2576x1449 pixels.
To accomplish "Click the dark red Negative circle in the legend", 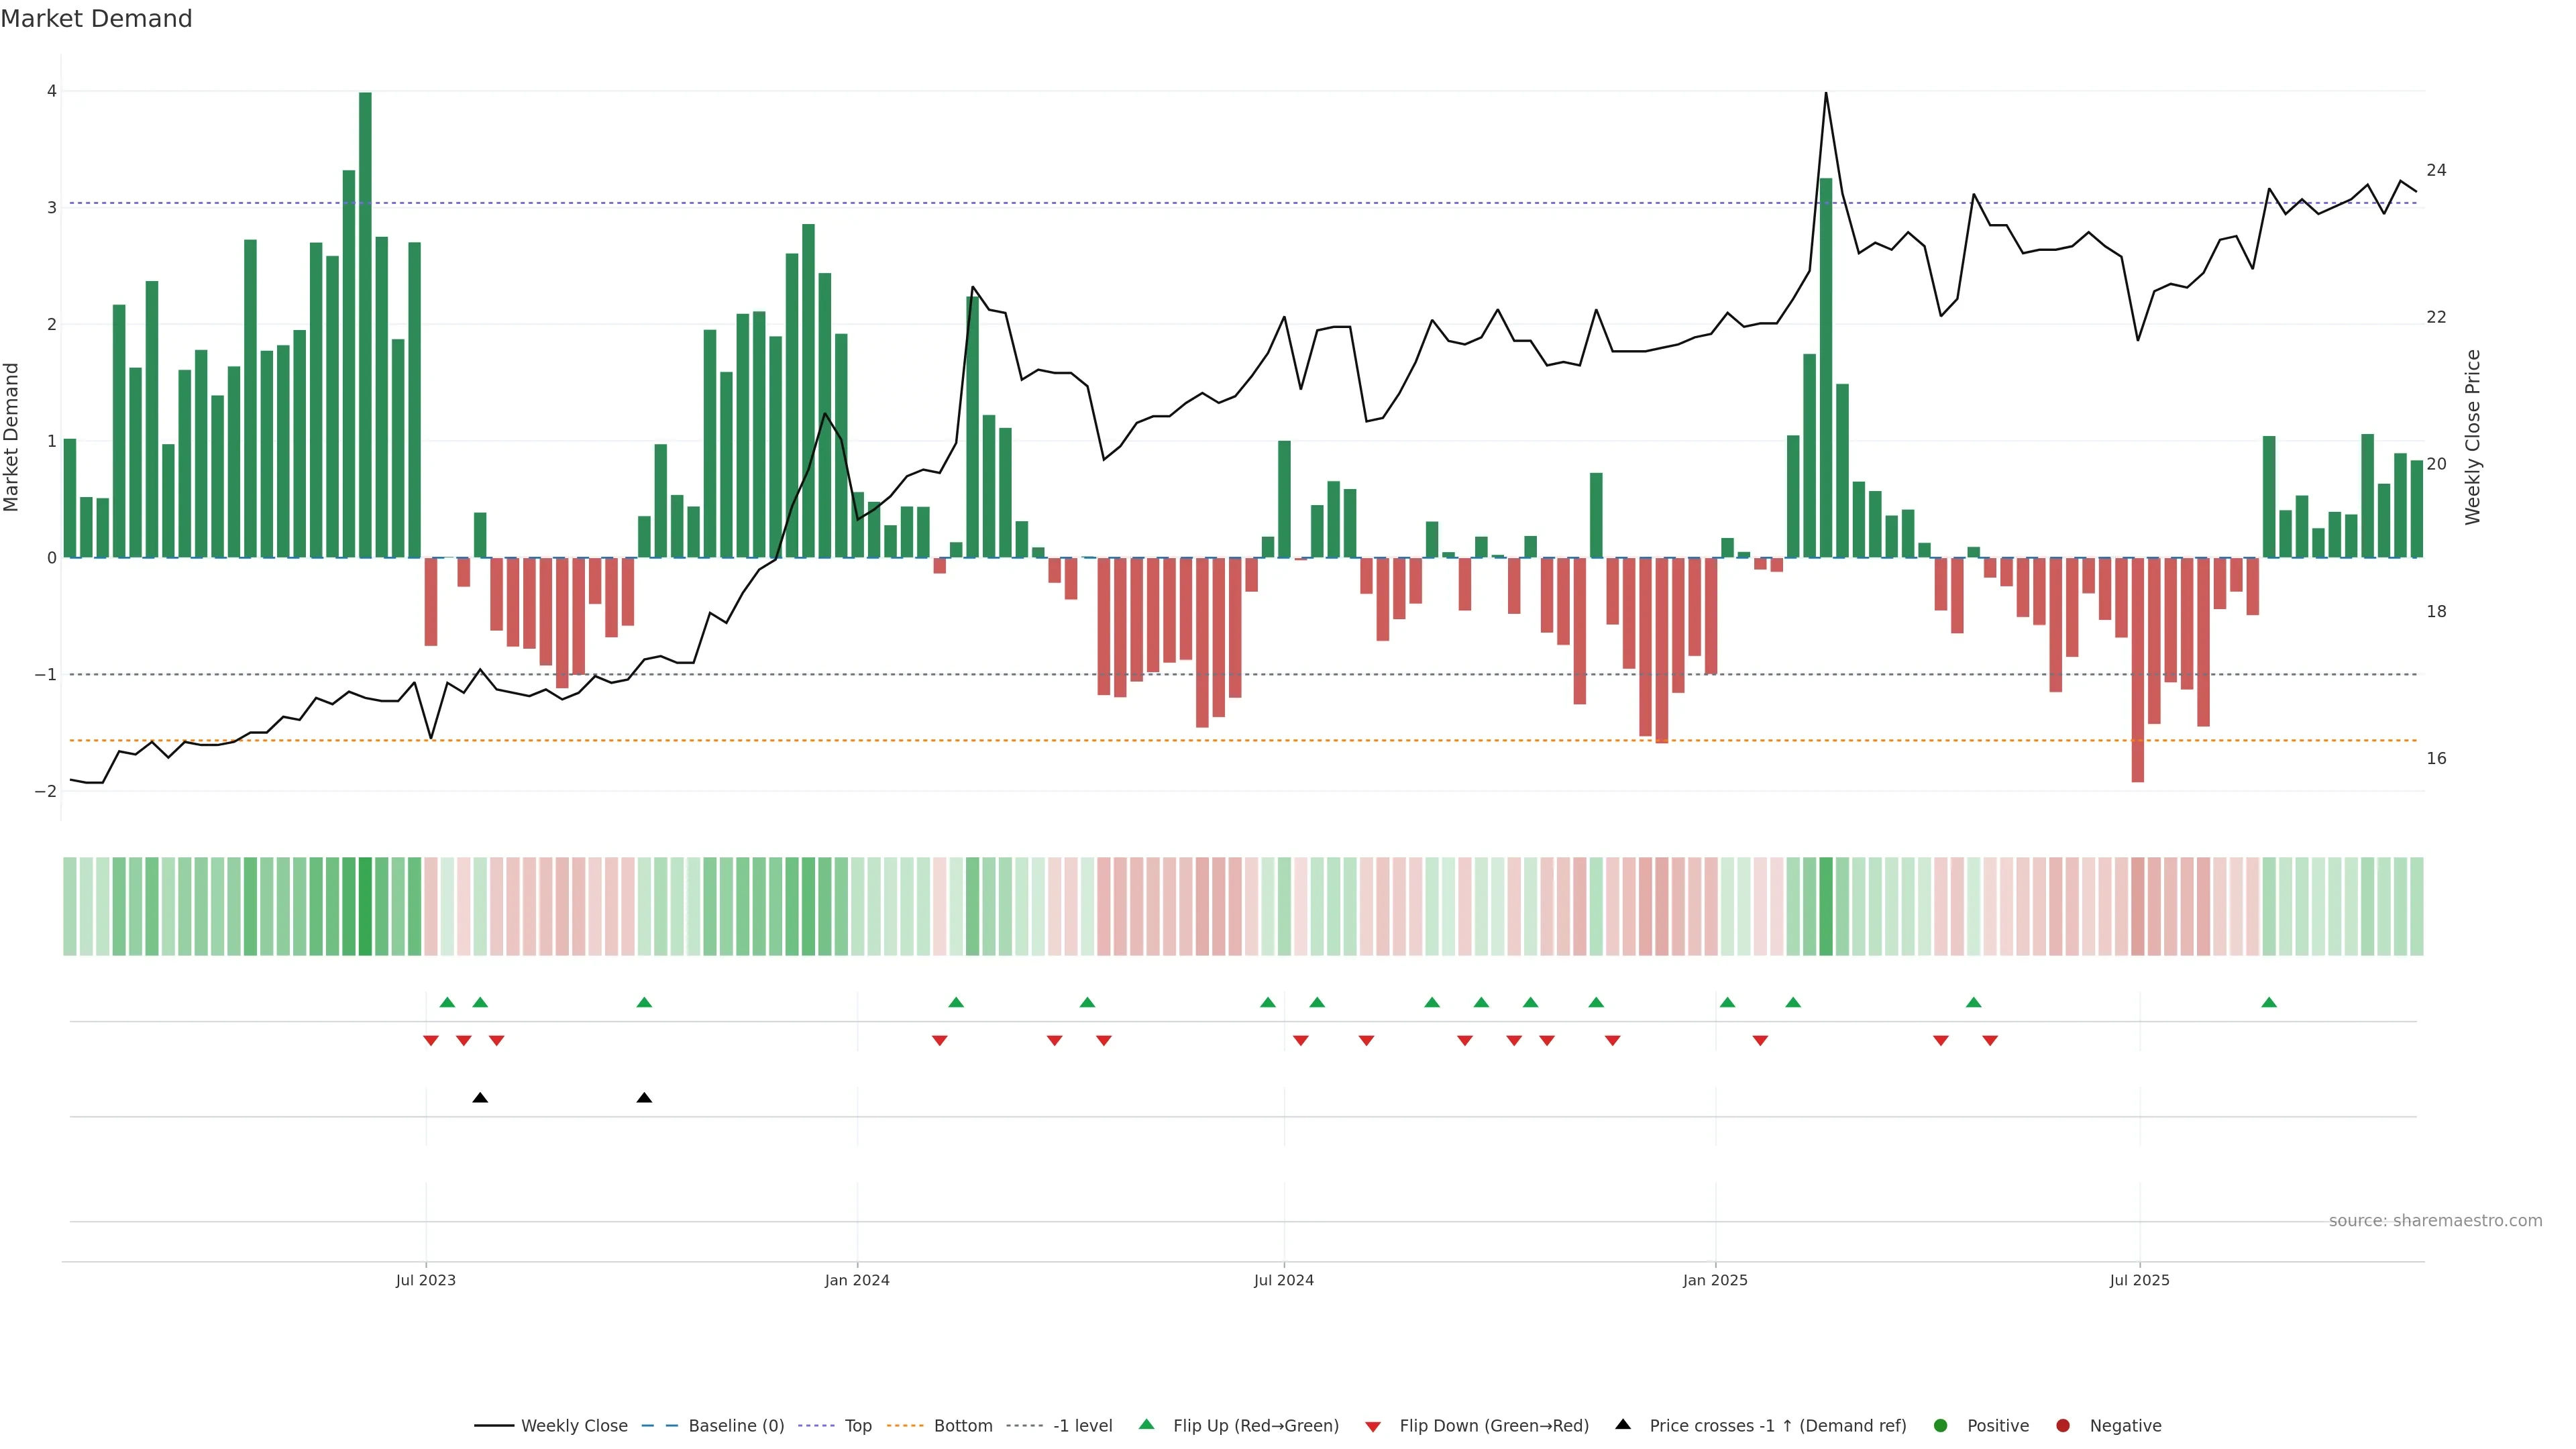I will coord(2063,1426).
